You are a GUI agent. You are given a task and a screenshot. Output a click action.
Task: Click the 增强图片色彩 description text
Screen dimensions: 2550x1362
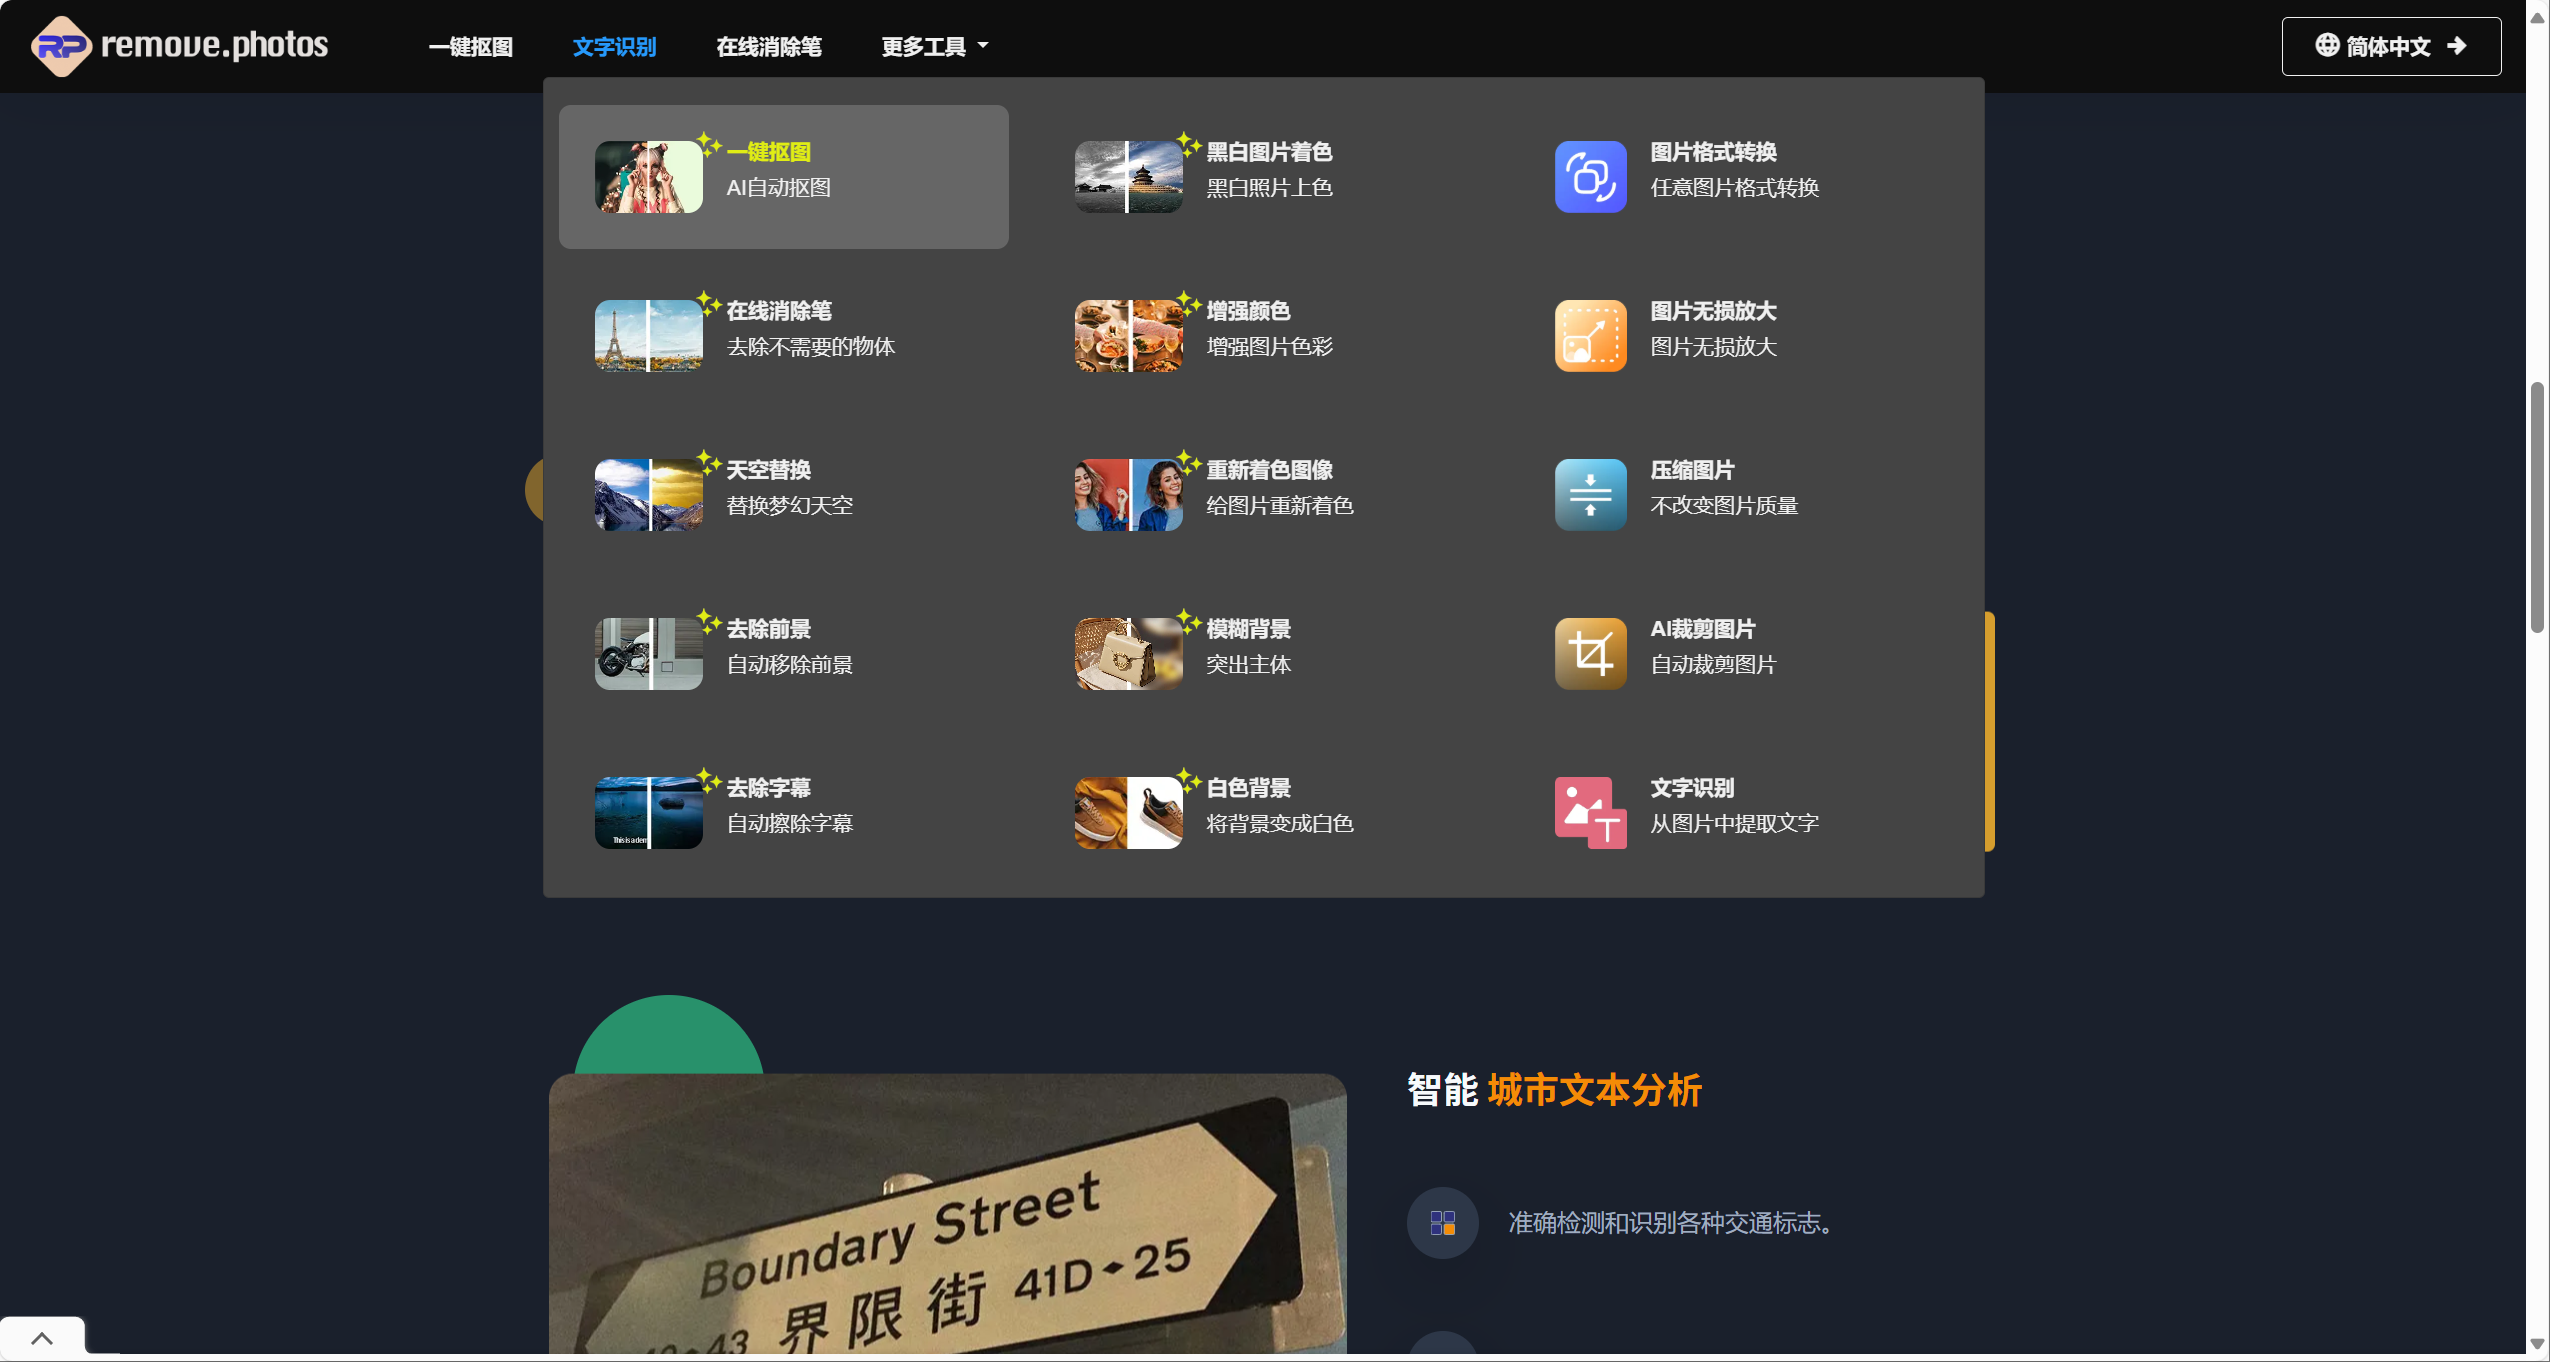pyautogui.click(x=1269, y=347)
